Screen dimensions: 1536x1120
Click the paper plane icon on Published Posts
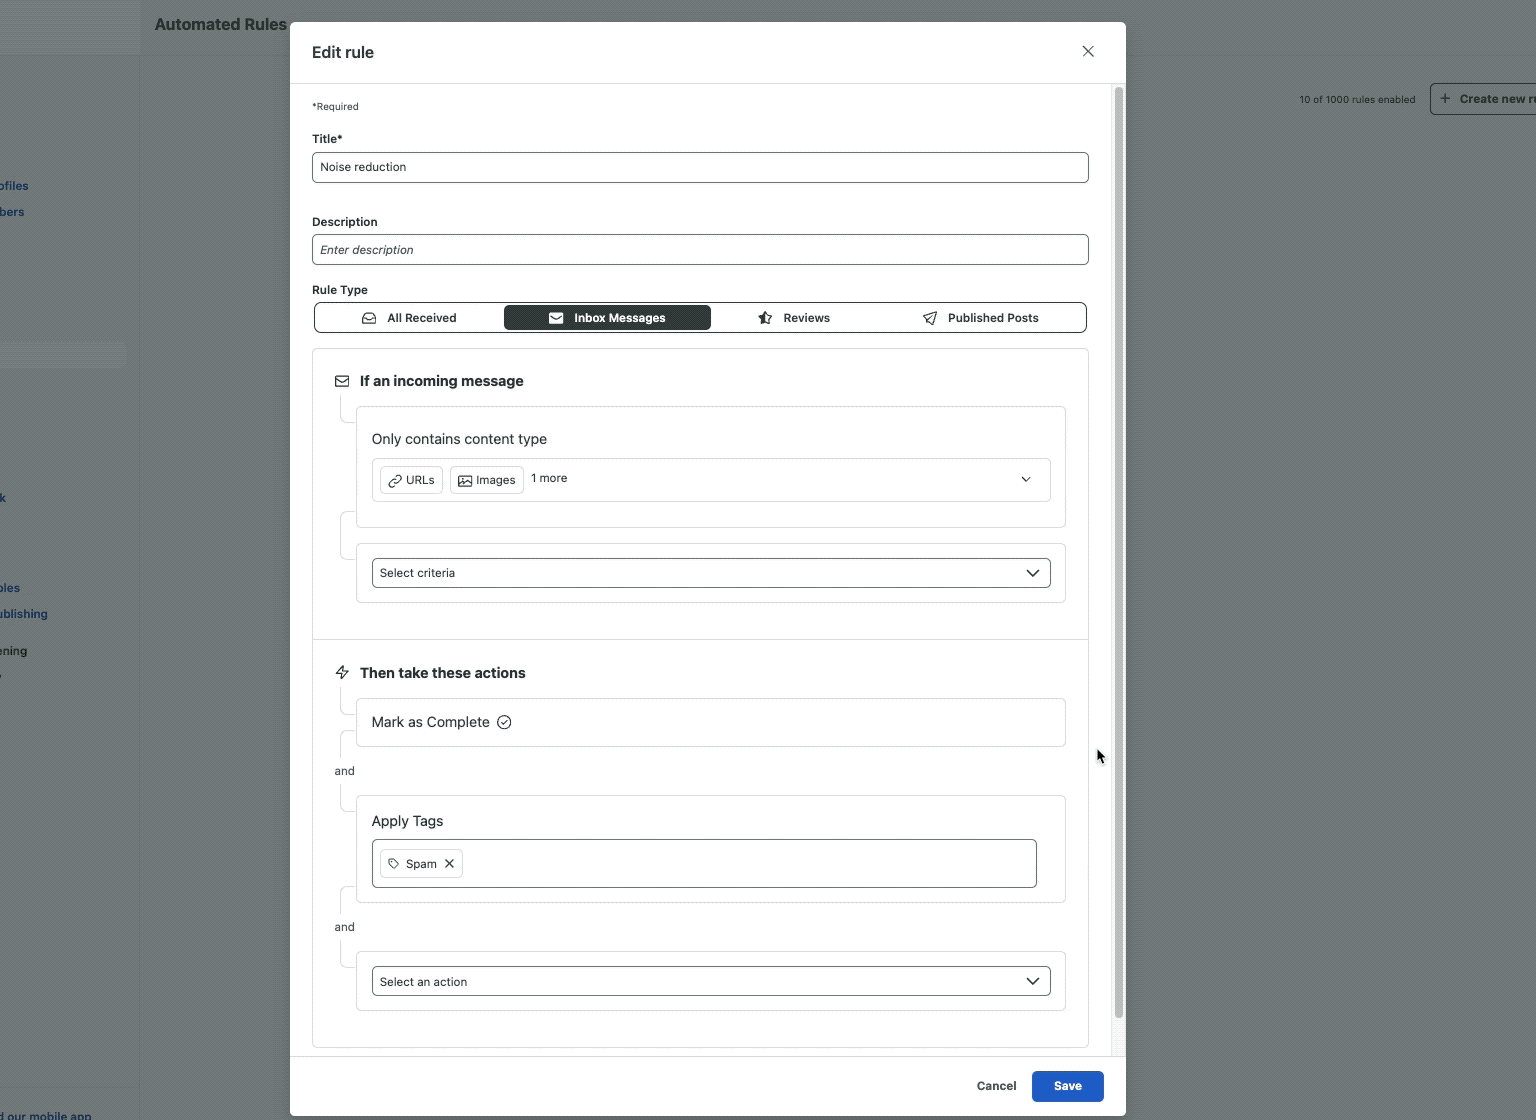pos(930,317)
